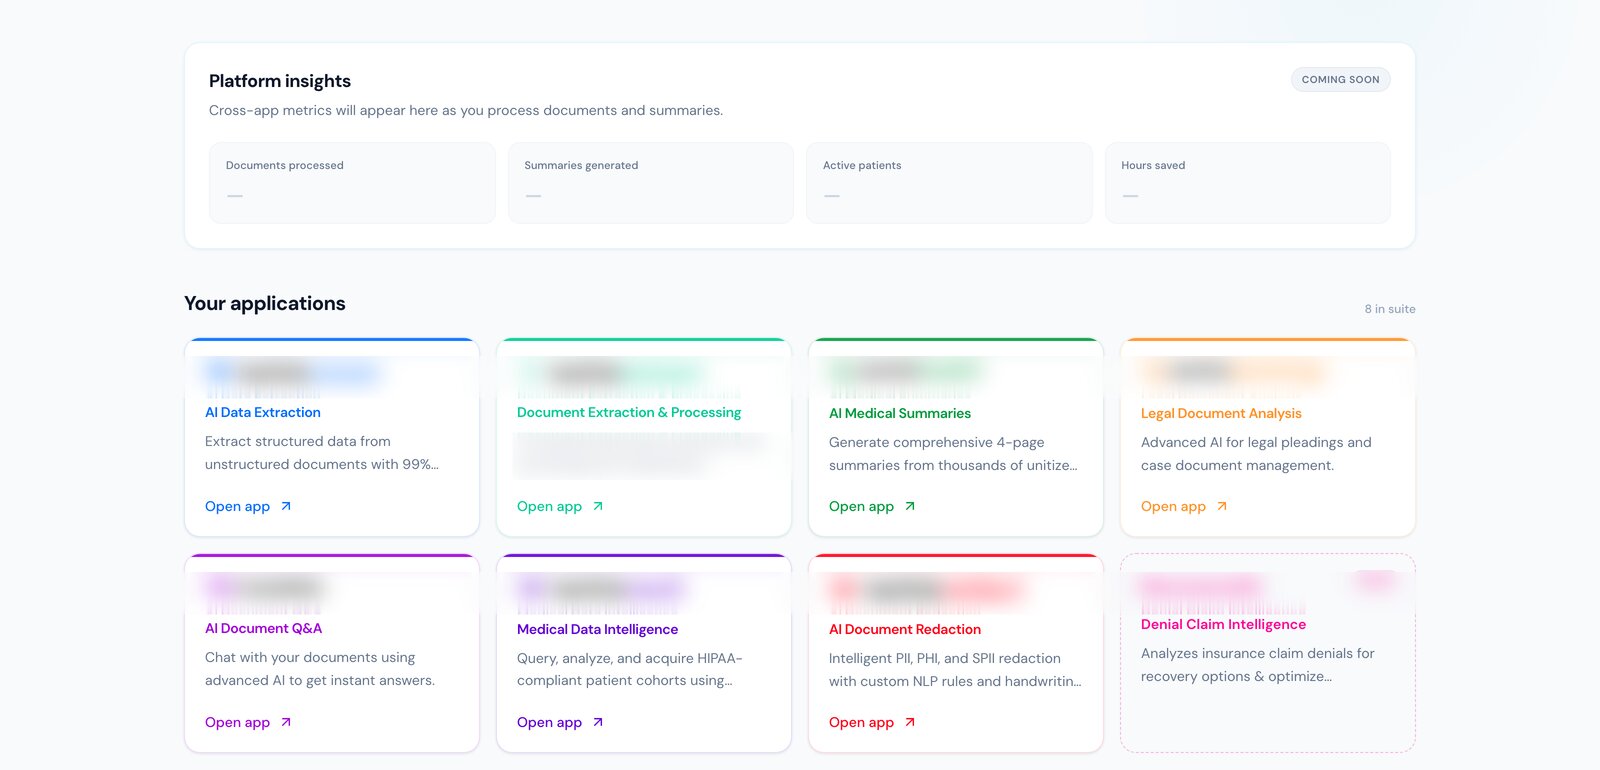
Task: Click the purple arrow icon on AI Document Q&A card
Action: coord(286,722)
